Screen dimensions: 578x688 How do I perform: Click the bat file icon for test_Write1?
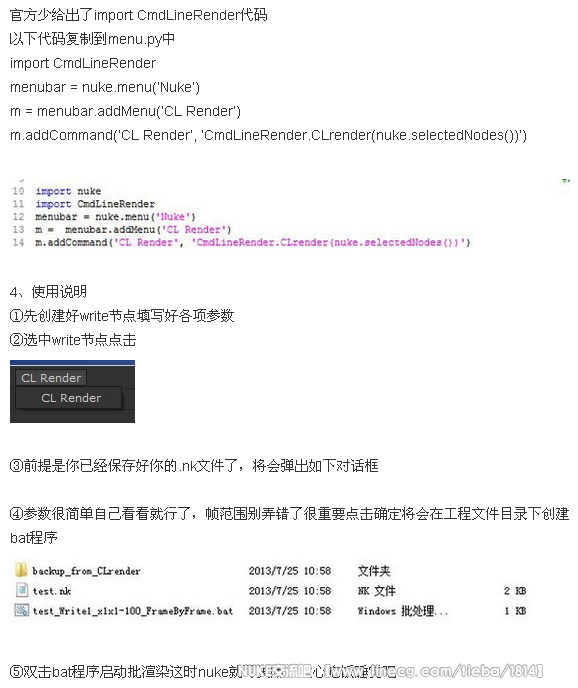pyautogui.click(x=22, y=610)
